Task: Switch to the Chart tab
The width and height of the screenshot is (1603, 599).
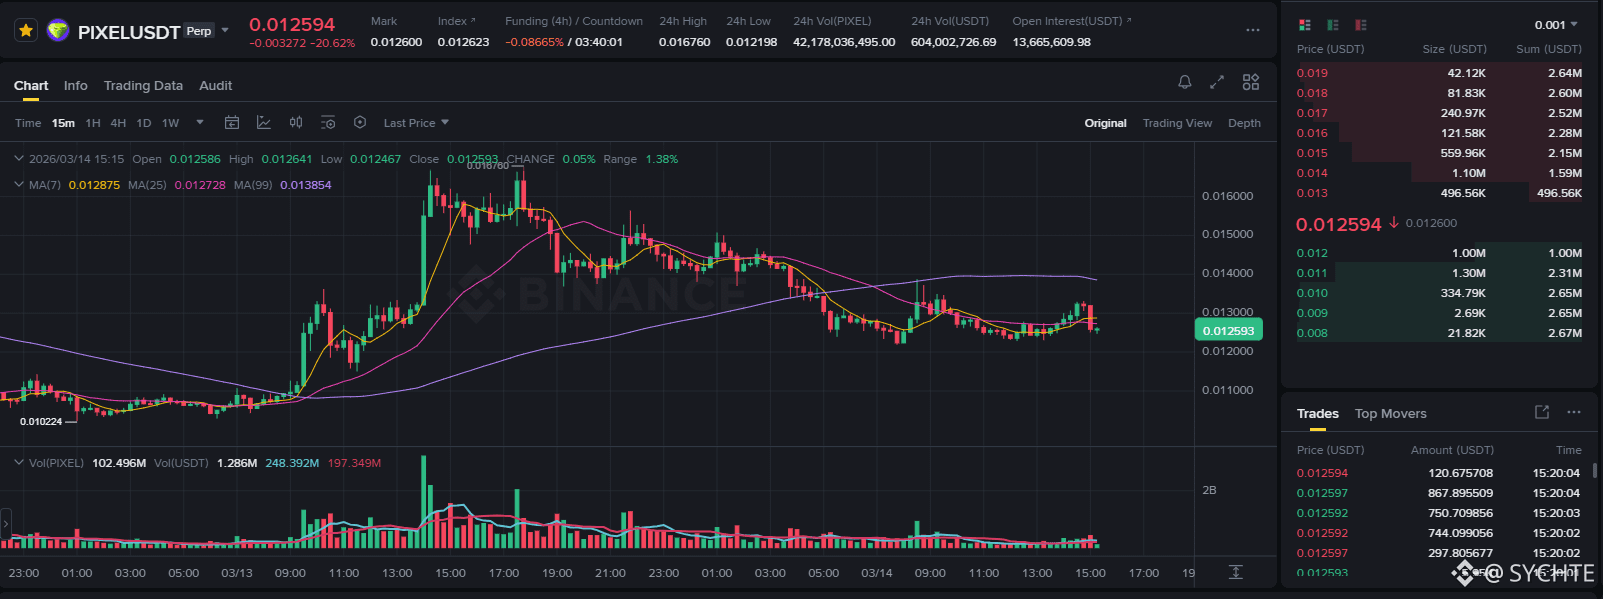Action: coord(31,86)
